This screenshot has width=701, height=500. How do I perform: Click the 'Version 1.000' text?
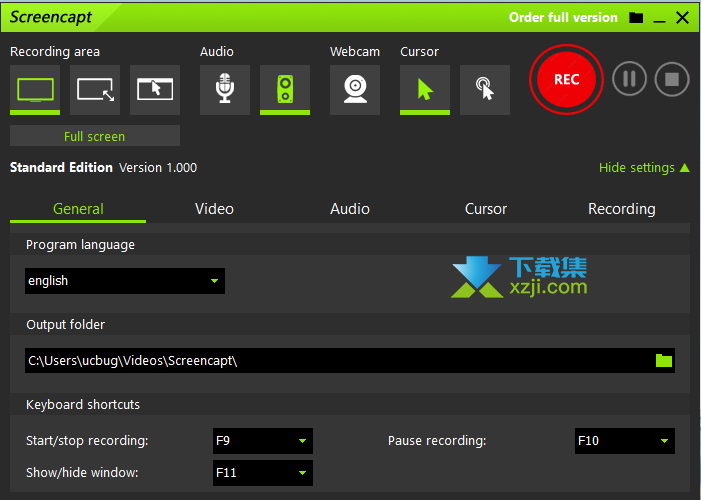158,168
